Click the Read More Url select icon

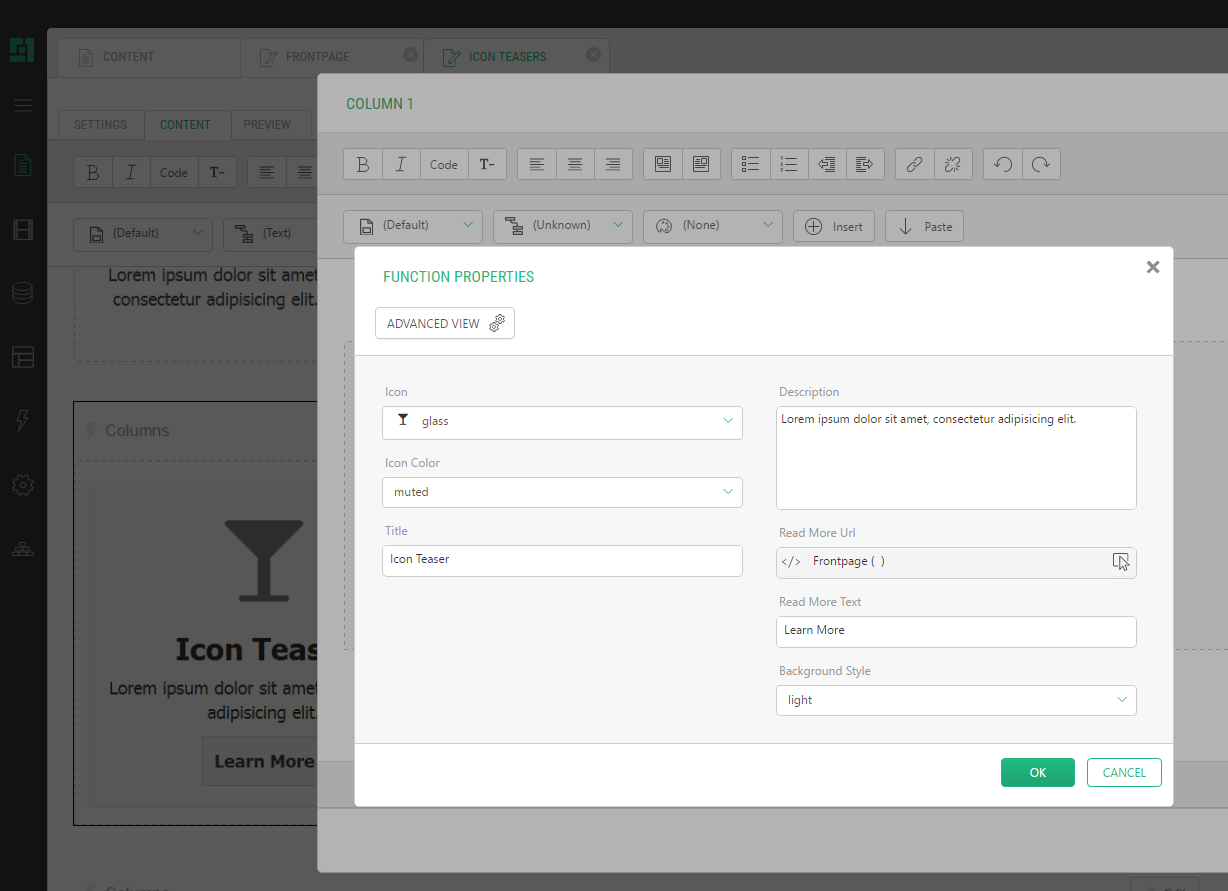[x=1121, y=562]
